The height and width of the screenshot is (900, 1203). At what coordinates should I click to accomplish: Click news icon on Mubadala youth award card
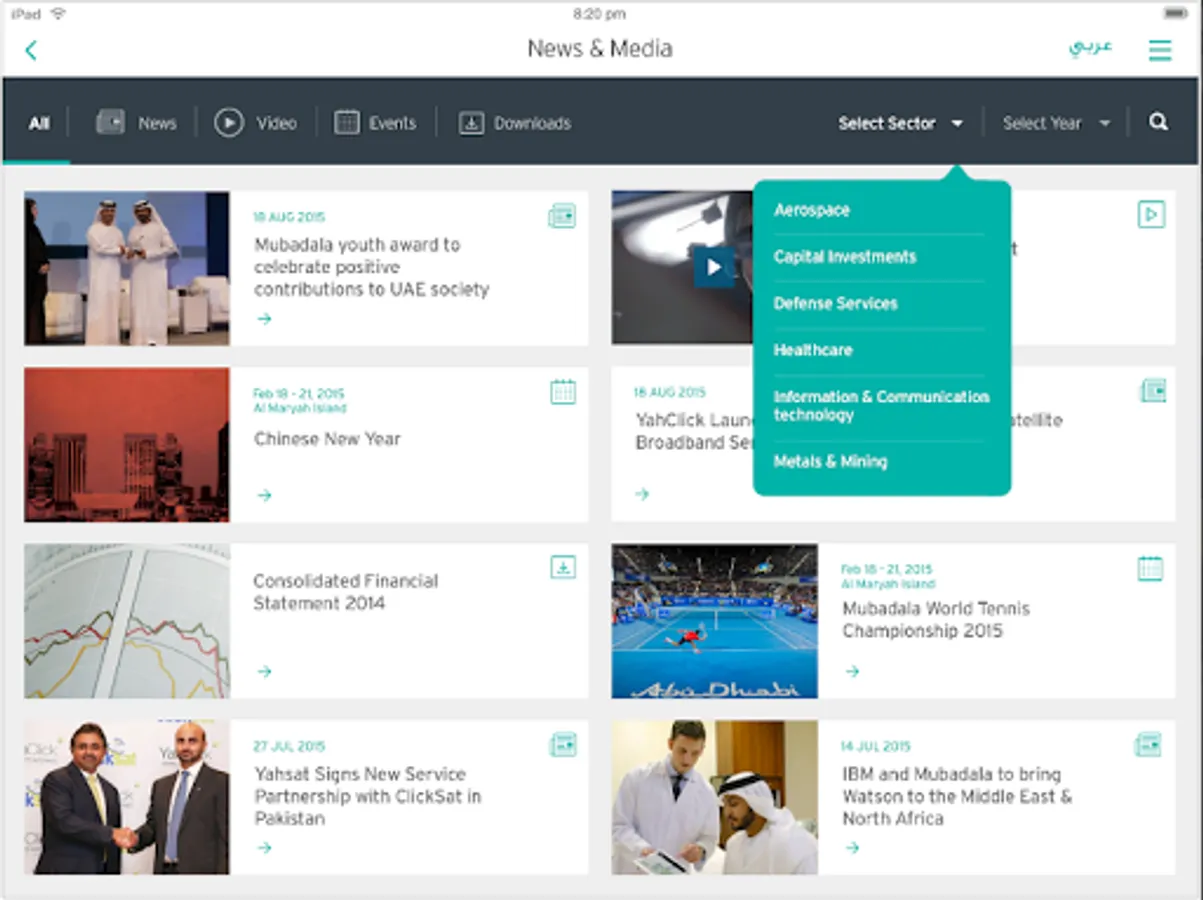point(562,215)
